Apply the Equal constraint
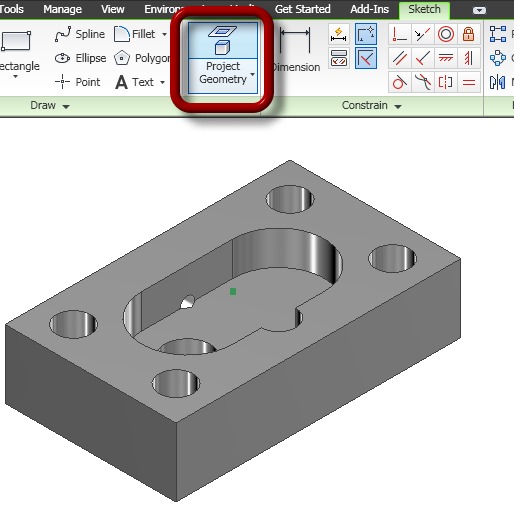The width and height of the screenshot is (514, 509). 468,82
